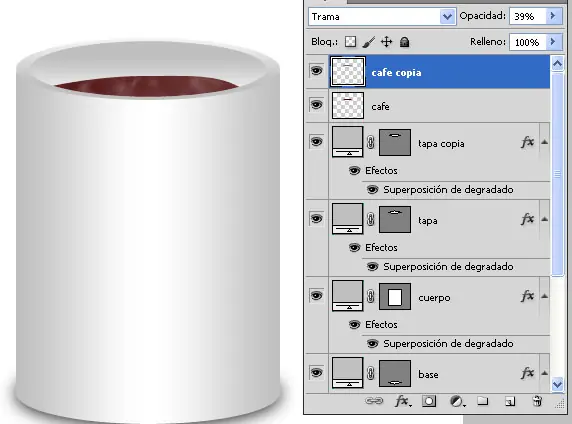Image resolution: width=572 pixels, height=424 pixels.
Task: Select the cafe copia layer name
Action: [x=396, y=73]
